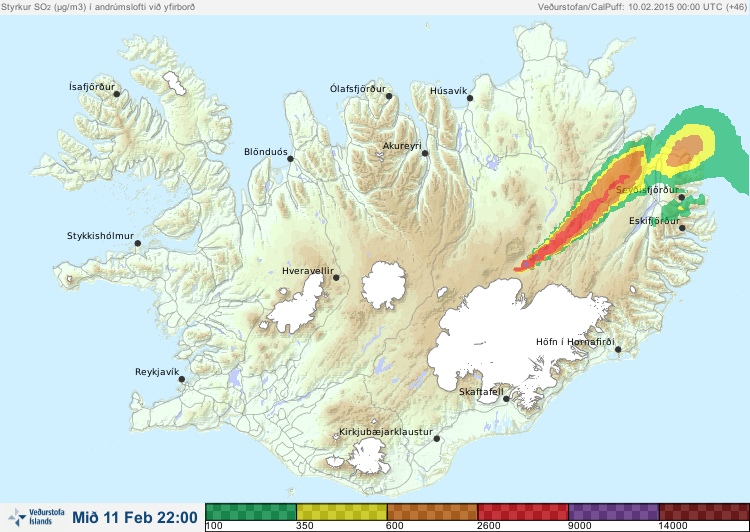Click the Ólafsfjörður marker dot
Image resolution: width=750 pixels, height=532 pixels.
tap(389, 96)
